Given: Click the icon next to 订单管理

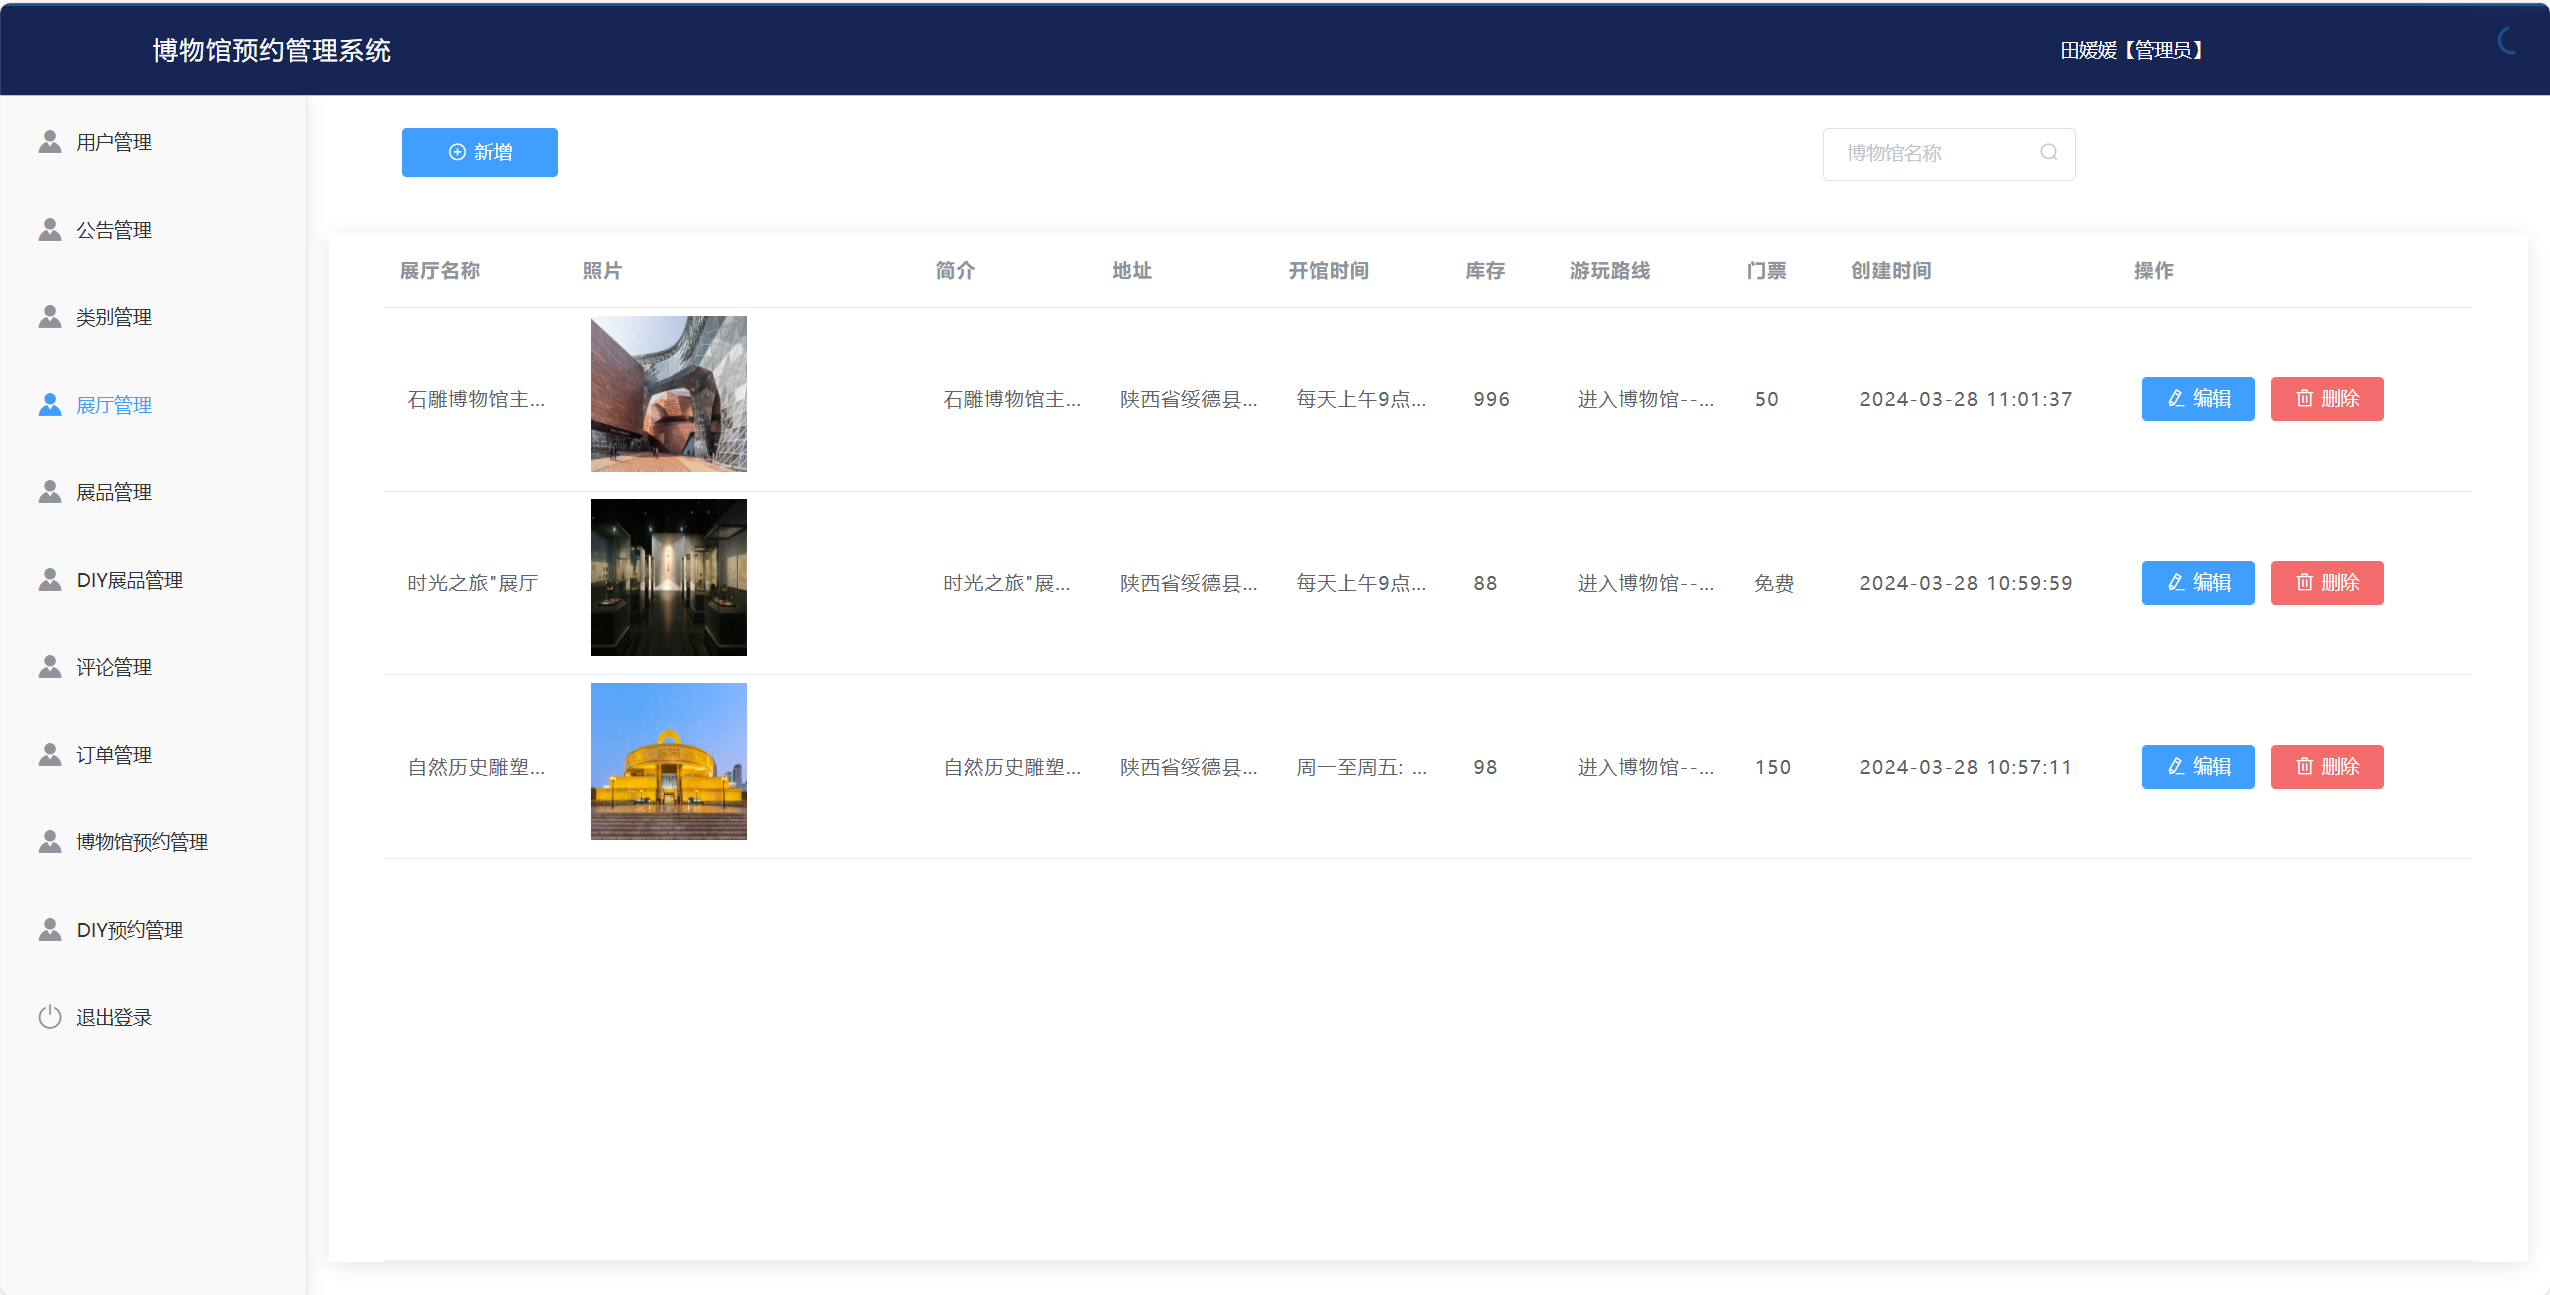Looking at the screenshot, I should (x=50, y=755).
